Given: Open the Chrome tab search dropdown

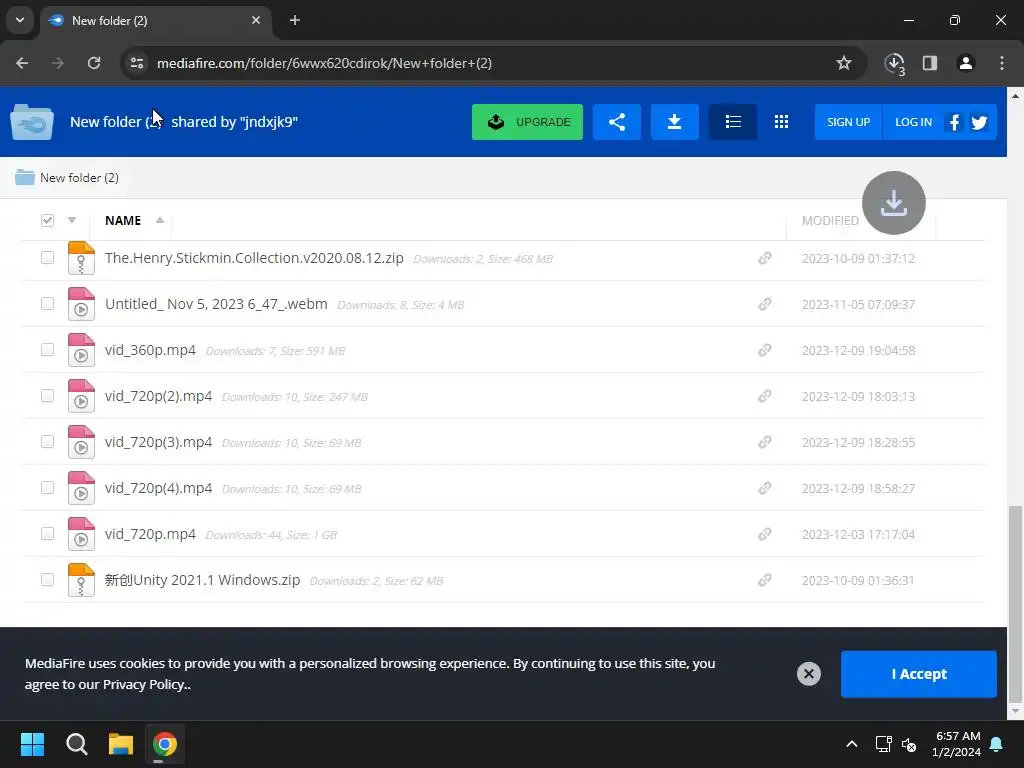Looking at the screenshot, I should click(20, 20).
